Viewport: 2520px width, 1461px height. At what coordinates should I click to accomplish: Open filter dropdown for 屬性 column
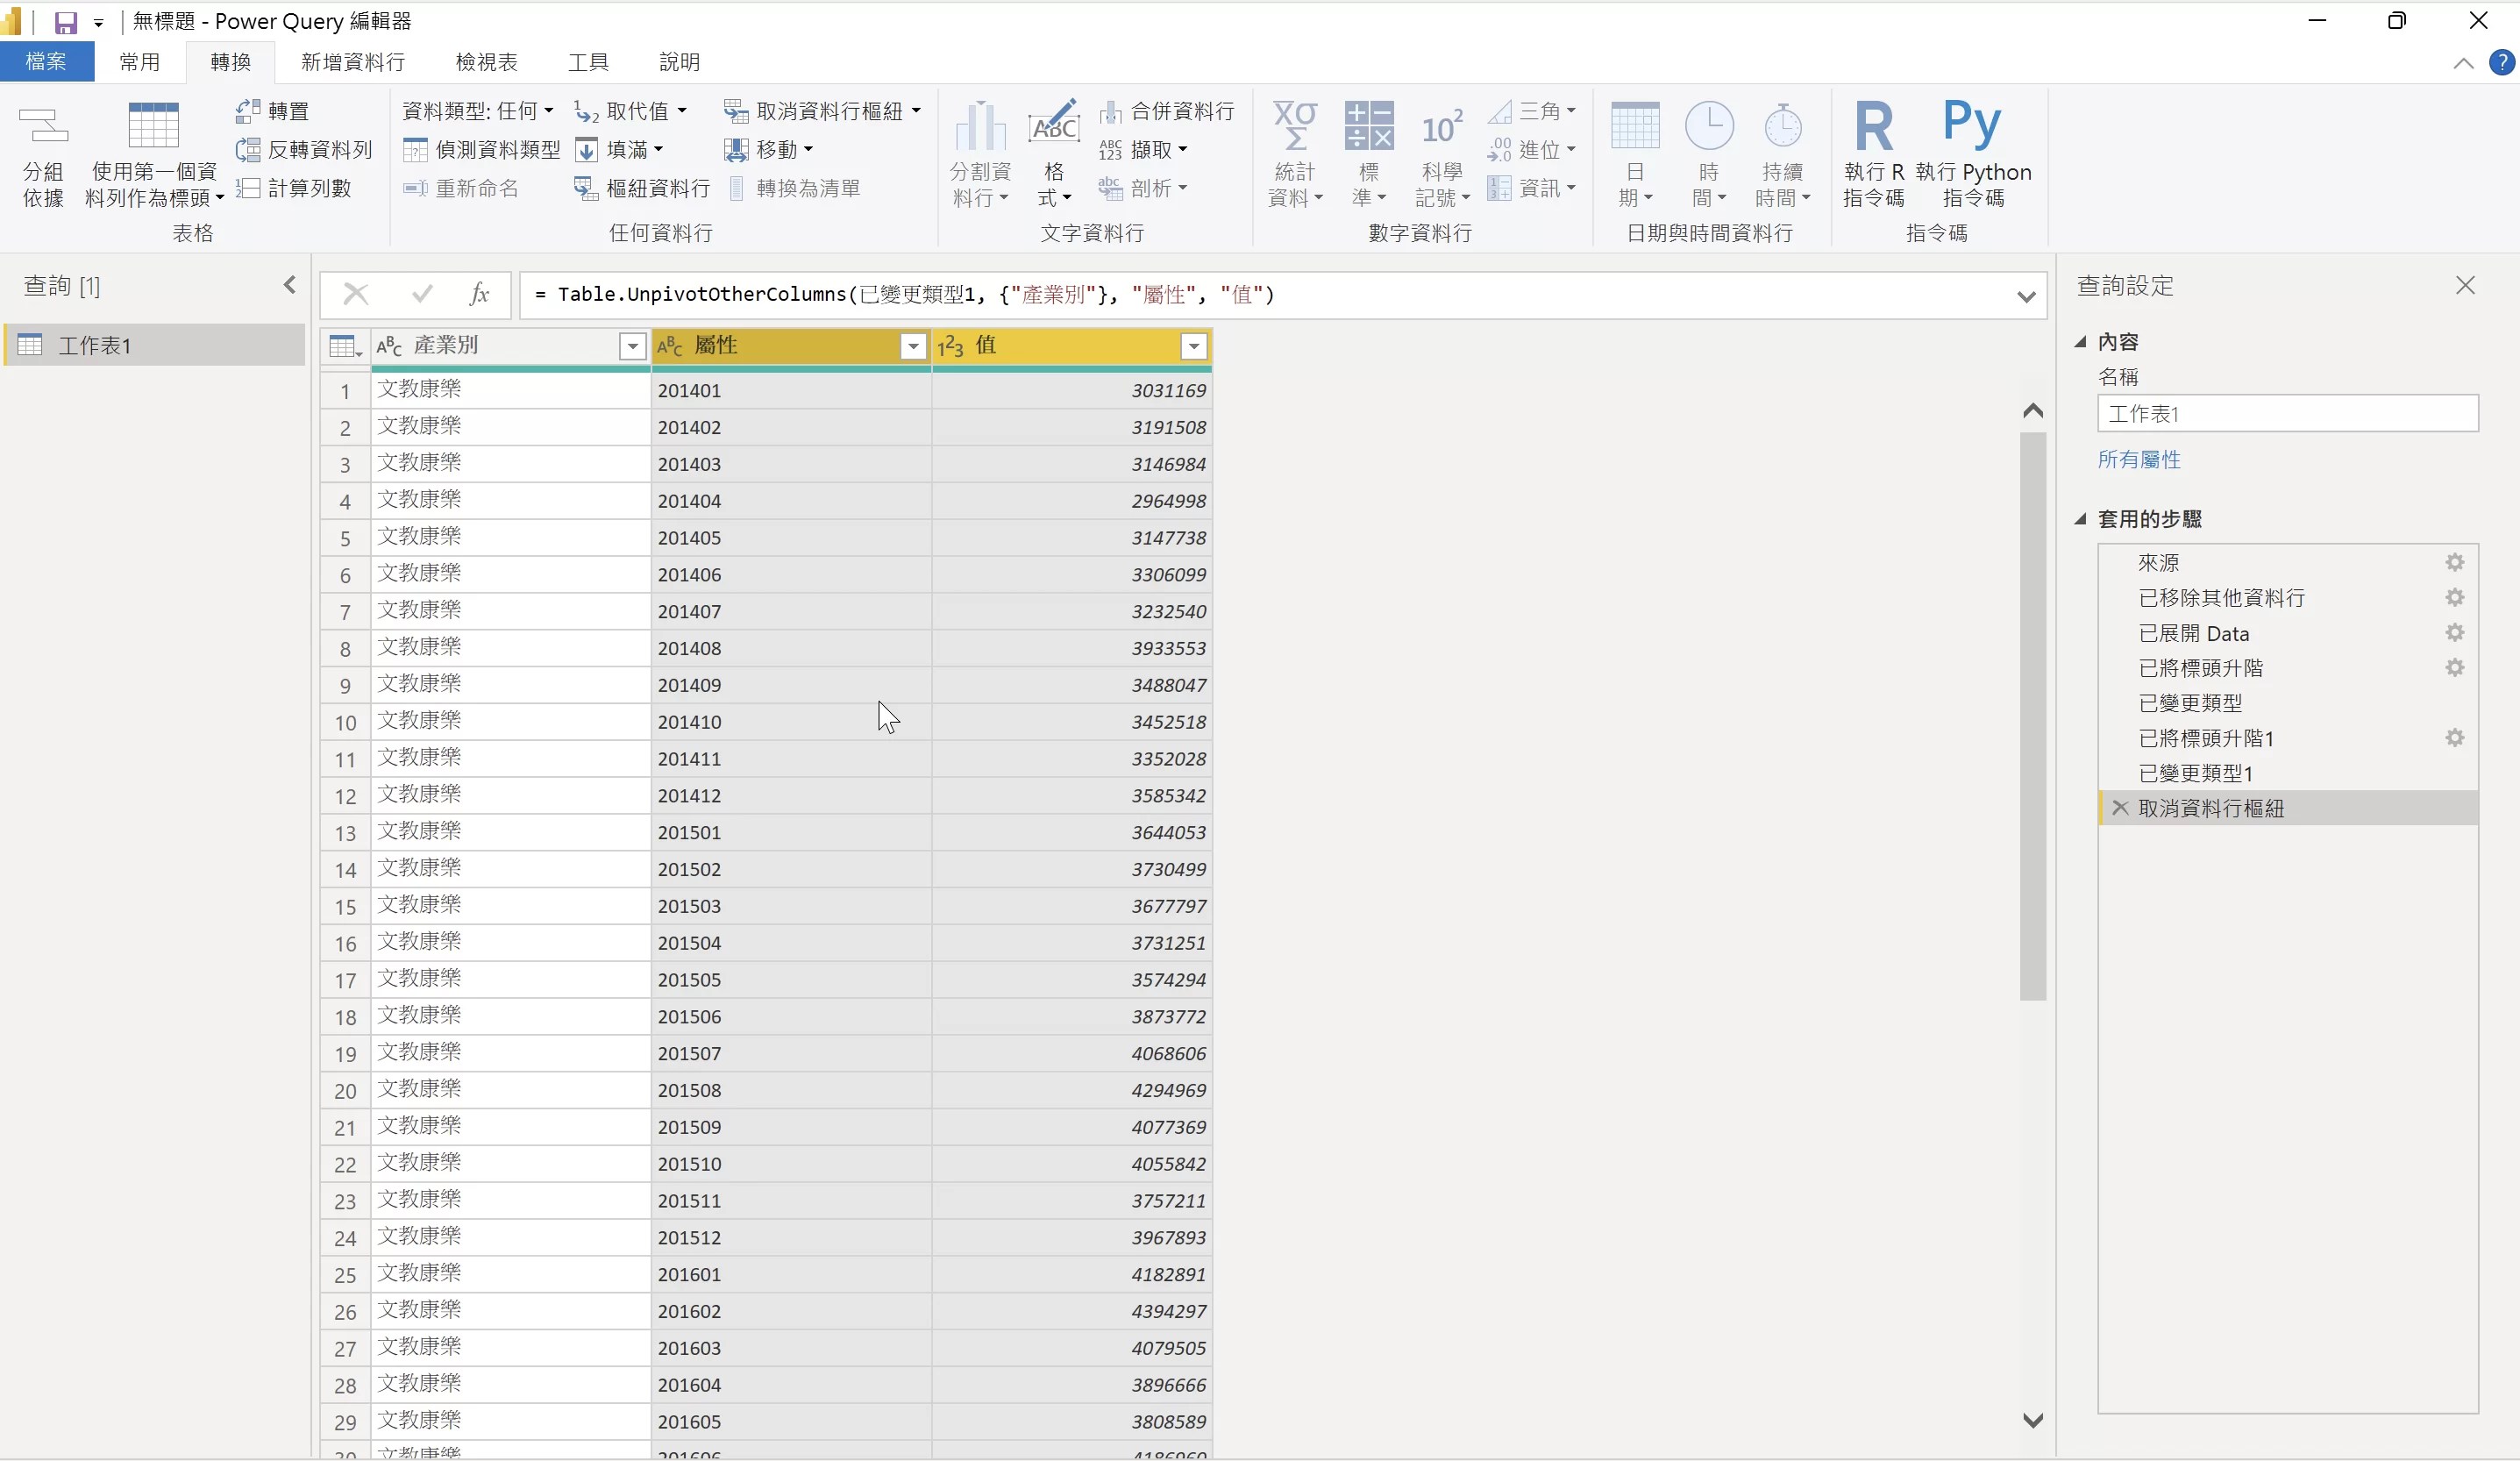912,346
